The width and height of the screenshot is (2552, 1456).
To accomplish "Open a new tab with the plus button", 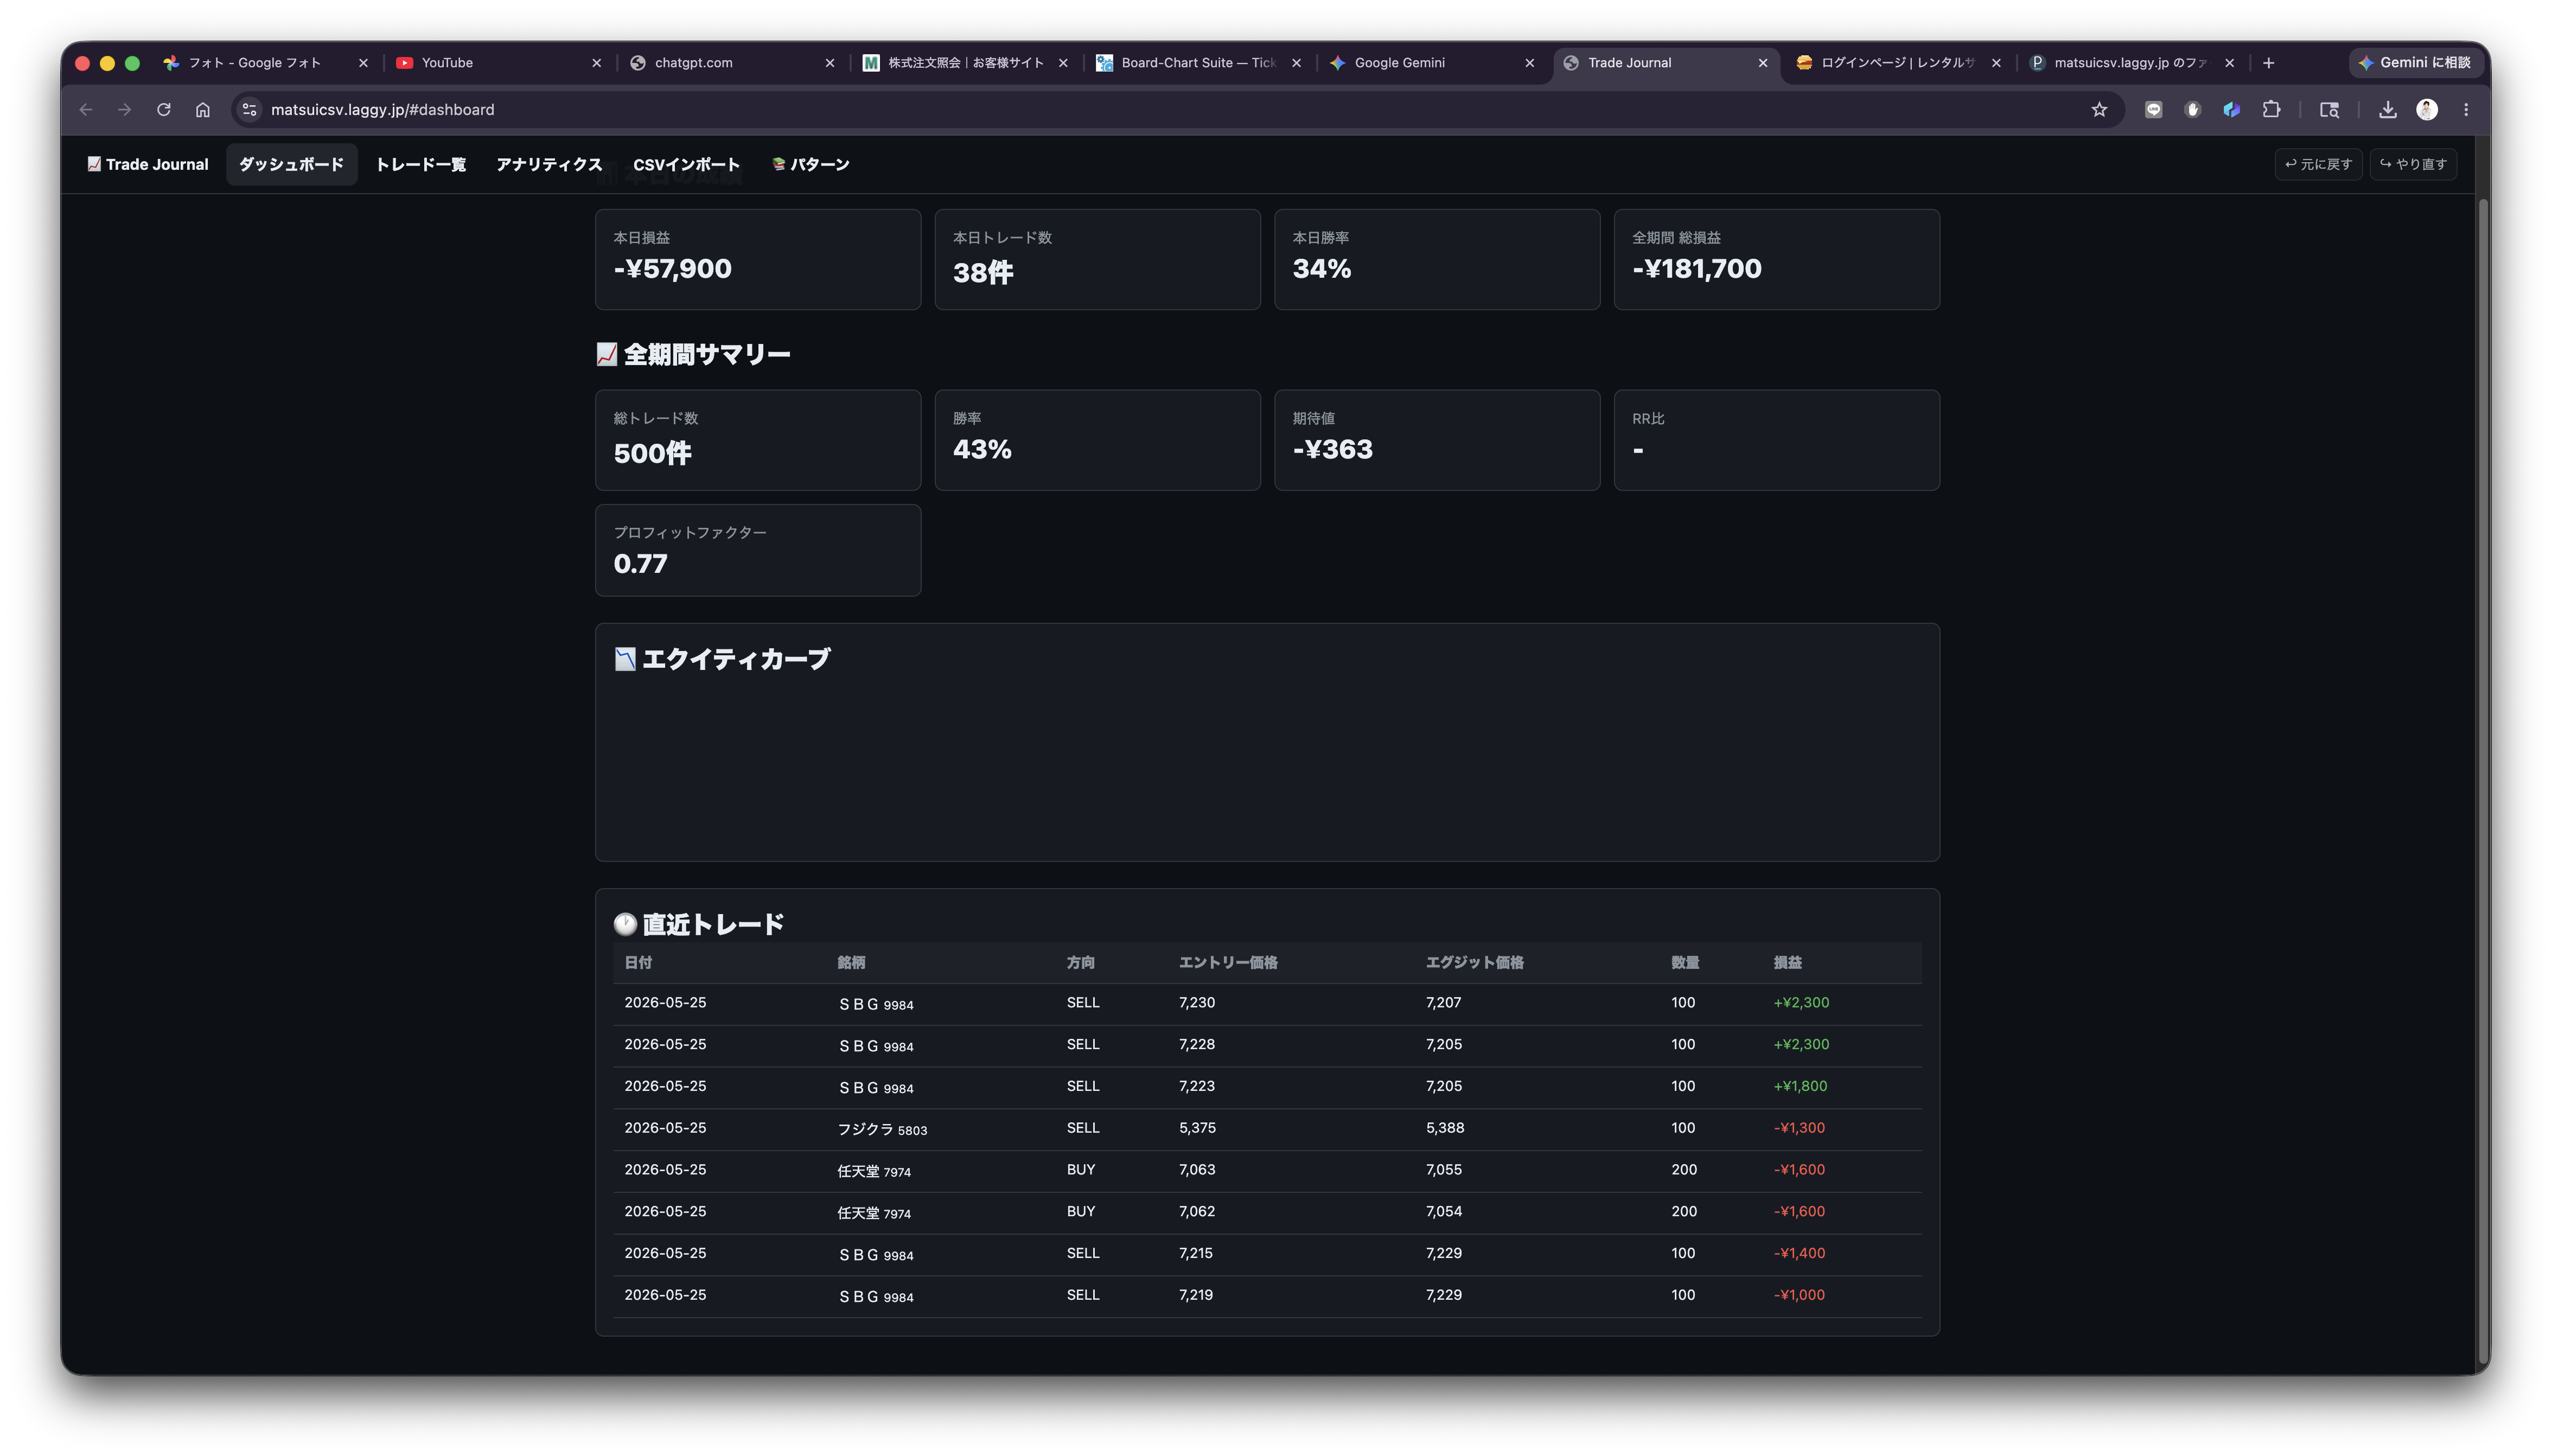I will tap(2269, 63).
